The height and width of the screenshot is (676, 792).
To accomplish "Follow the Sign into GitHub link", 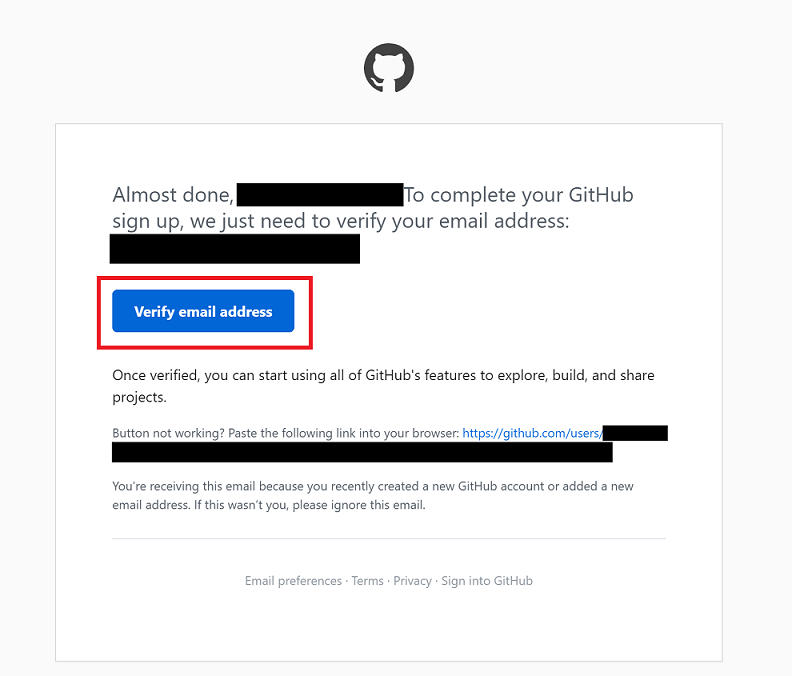I will coord(487,581).
